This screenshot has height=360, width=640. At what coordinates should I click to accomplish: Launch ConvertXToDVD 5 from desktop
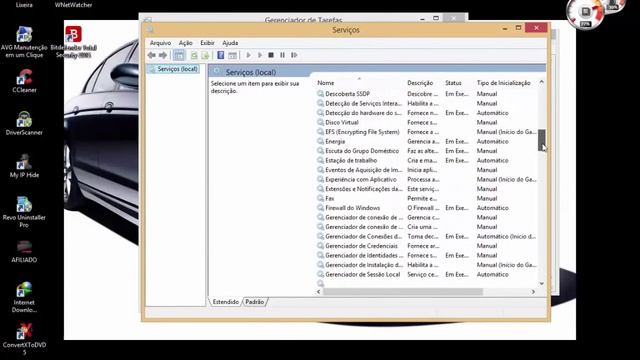point(24,340)
